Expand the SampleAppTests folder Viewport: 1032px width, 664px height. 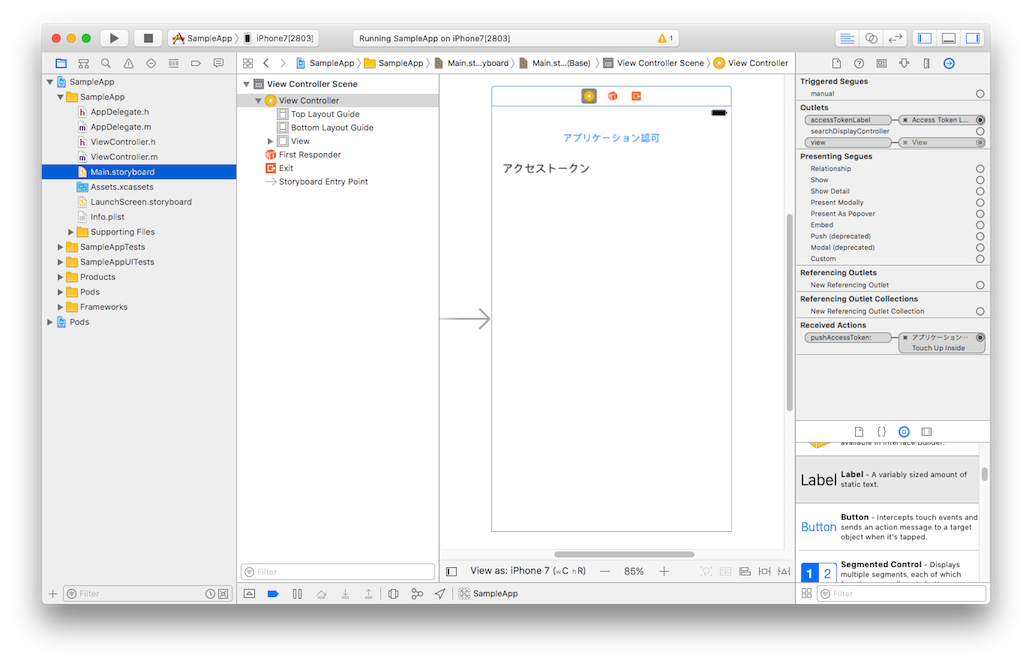61,247
